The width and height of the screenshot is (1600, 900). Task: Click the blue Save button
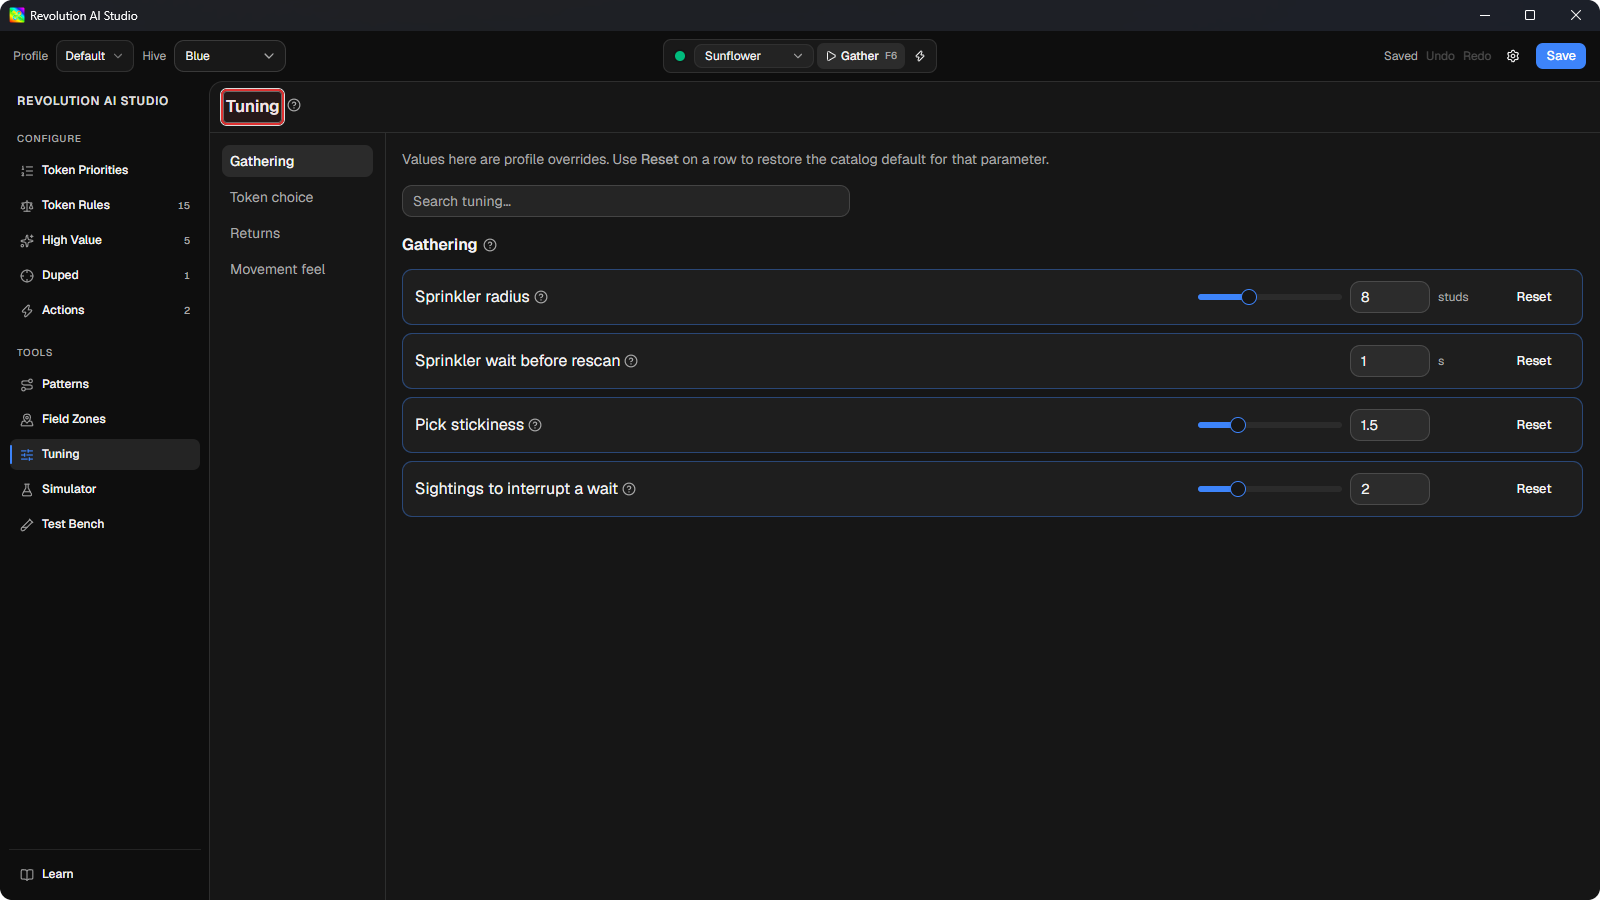[x=1561, y=56]
